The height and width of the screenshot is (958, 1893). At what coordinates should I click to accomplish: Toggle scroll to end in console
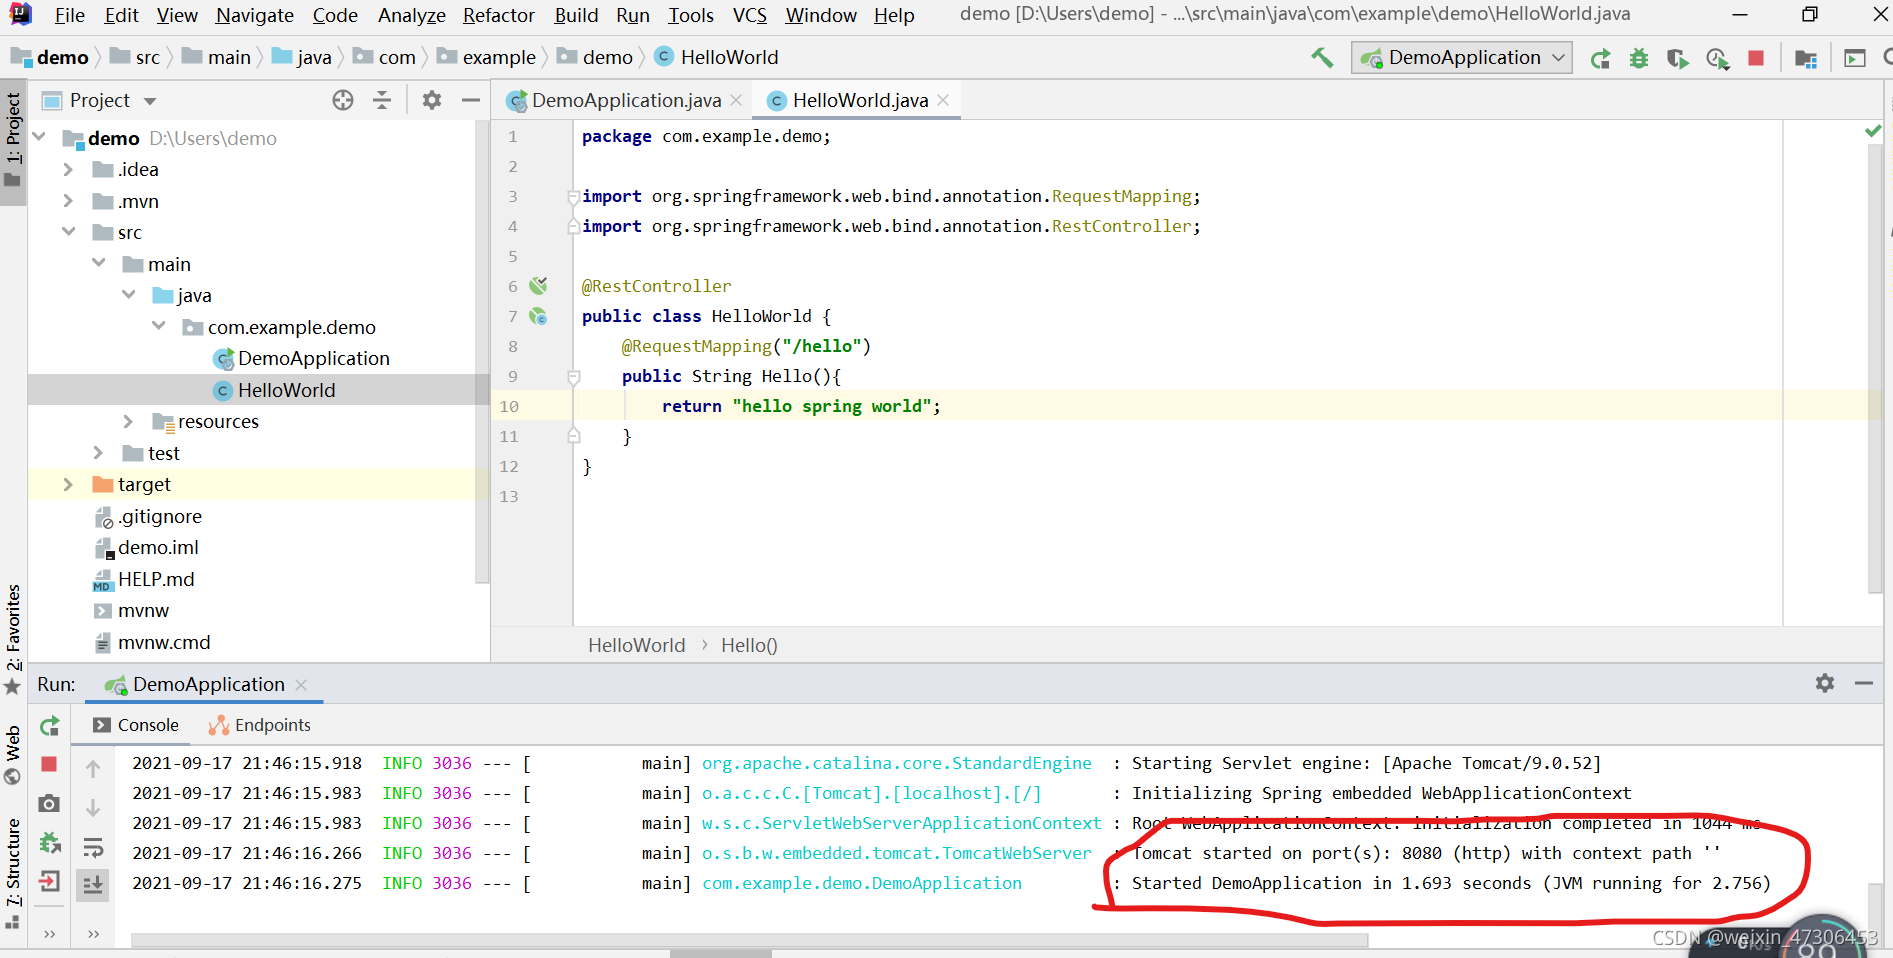(93, 884)
